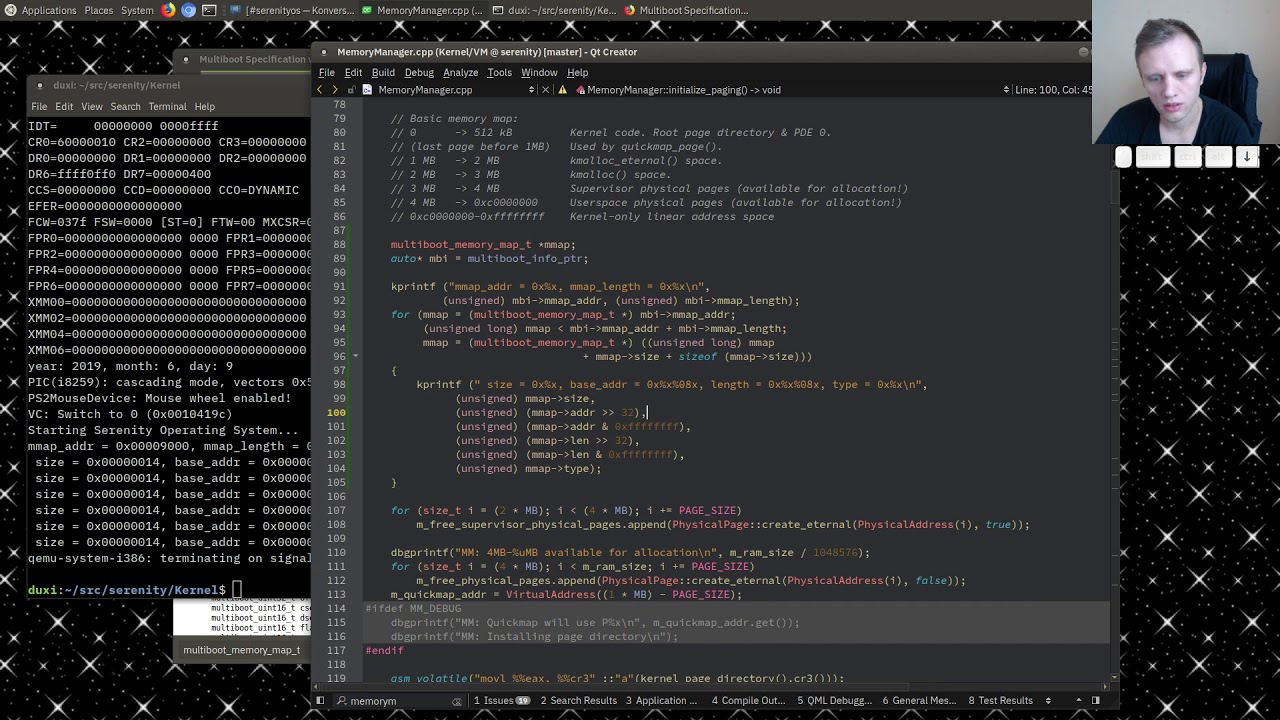Show the Issues output pane
Viewport: 1280px width, 720px height.
[501, 701]
